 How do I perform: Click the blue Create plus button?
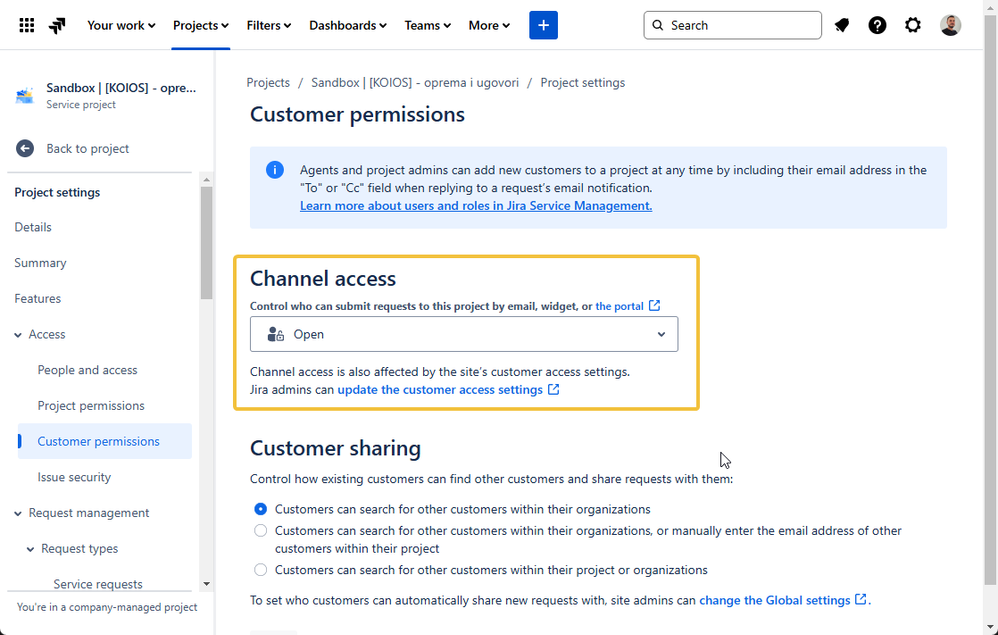coord(543,25)
